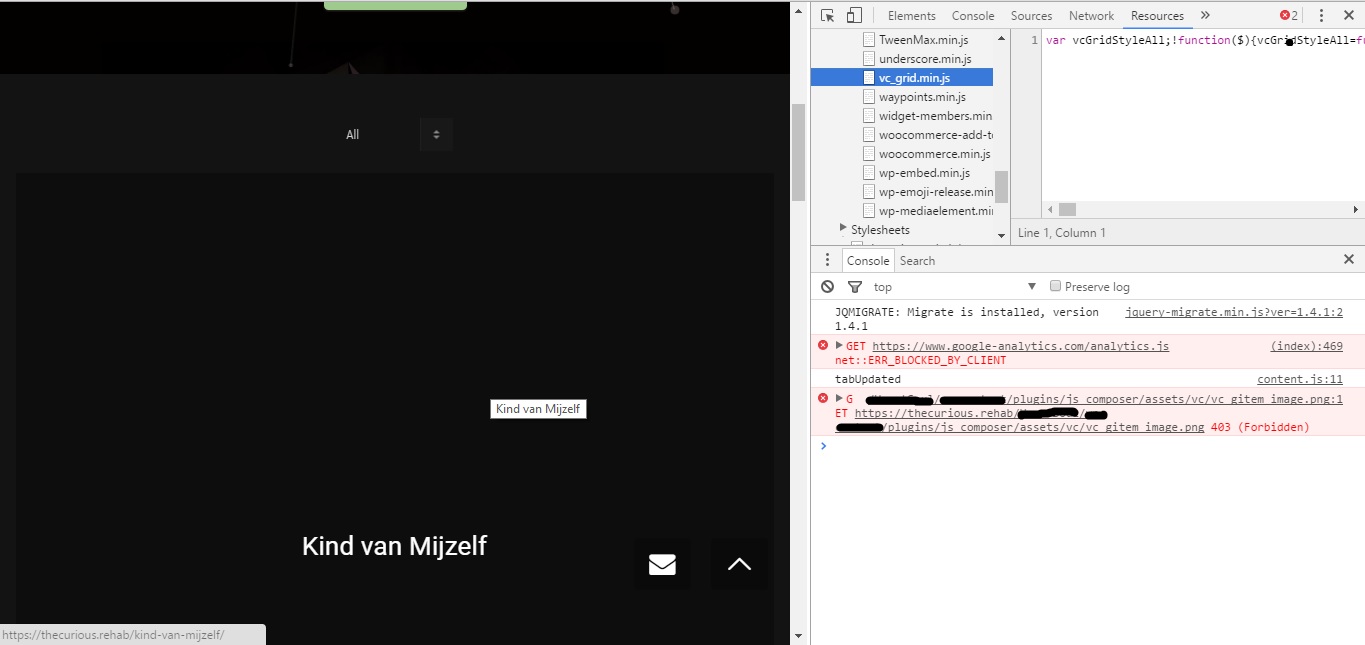The image size is (1365, 645).
Task: Activate the inspect element picker icon
Action: 828,15
